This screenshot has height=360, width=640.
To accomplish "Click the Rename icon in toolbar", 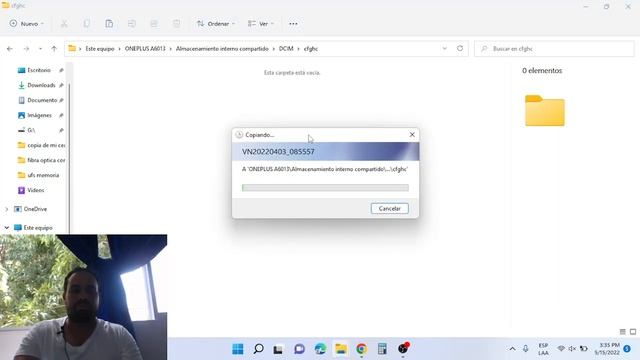I will point(131,24).
